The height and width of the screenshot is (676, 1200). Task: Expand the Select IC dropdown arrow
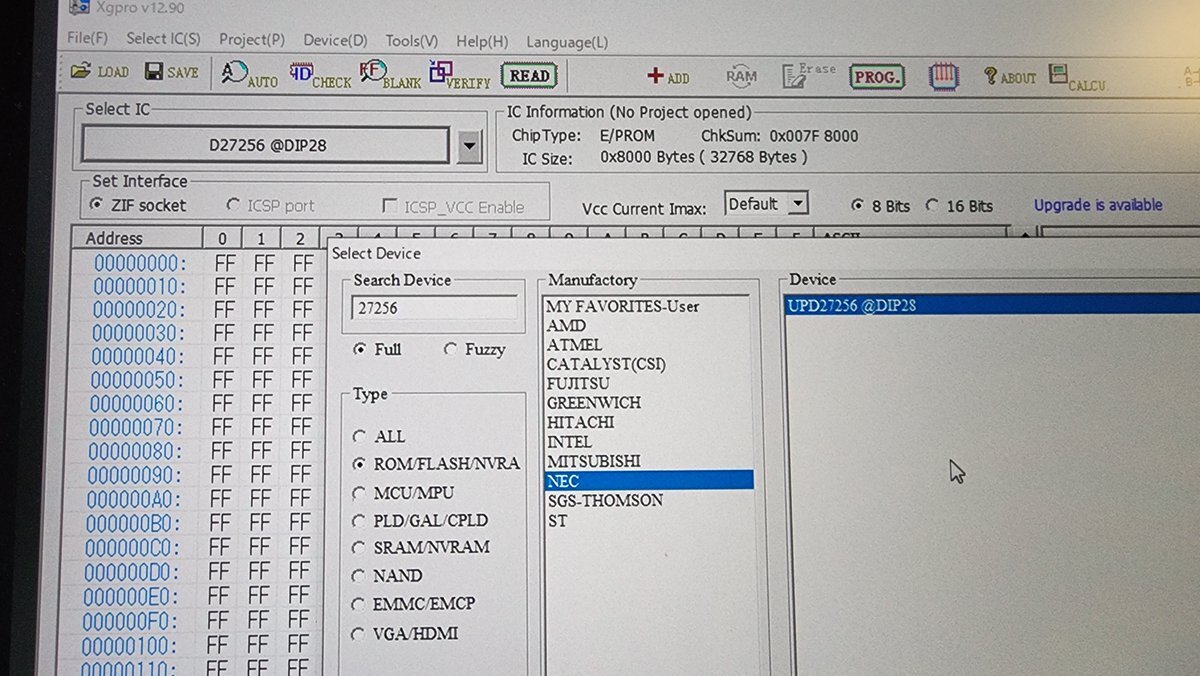470,147
